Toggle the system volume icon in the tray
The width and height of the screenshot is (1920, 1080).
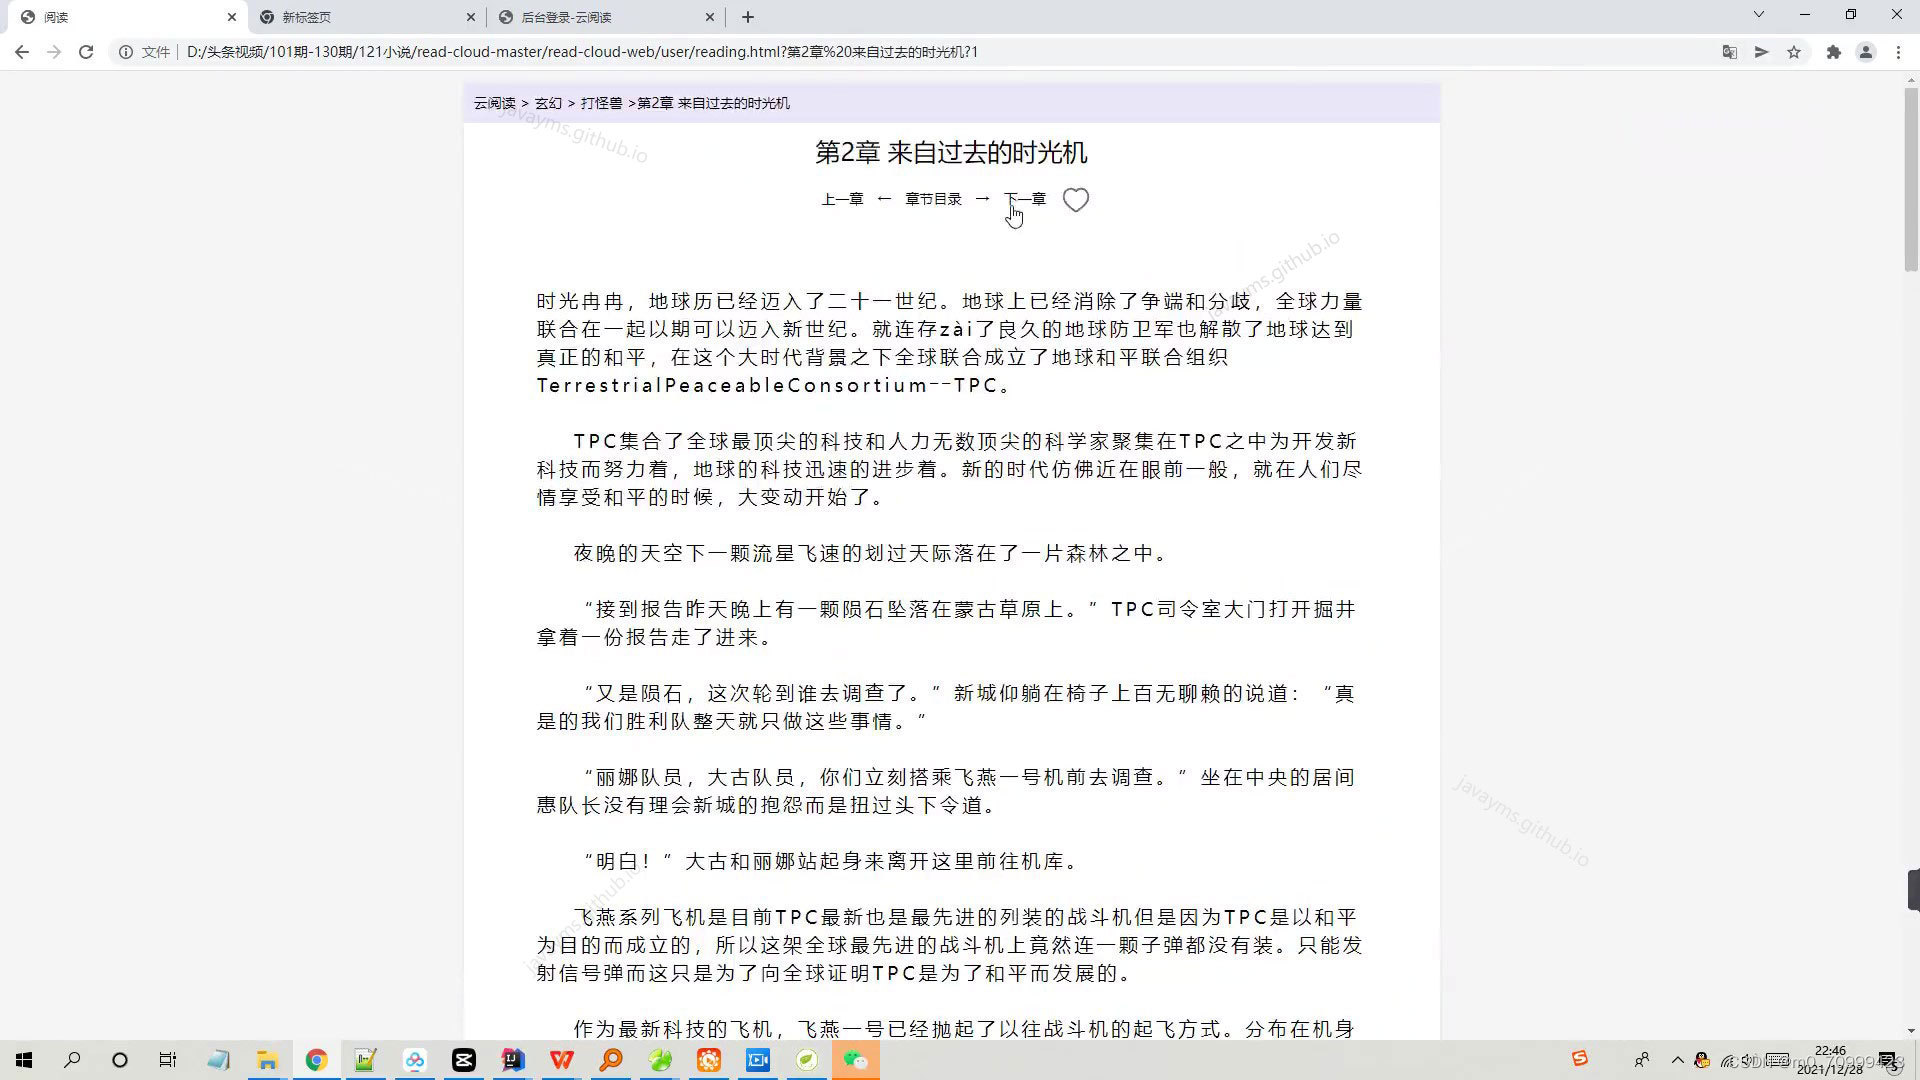tap(1748, 1060)
